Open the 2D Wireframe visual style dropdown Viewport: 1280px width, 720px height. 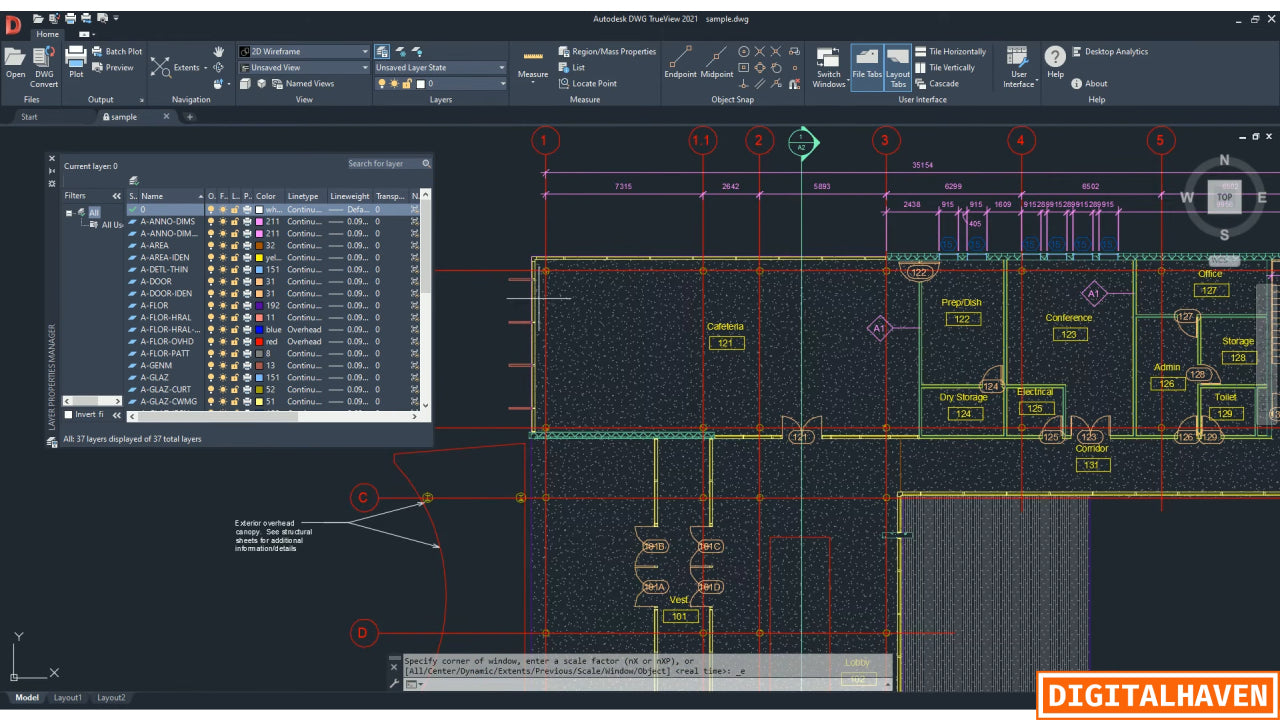tap(304, 51)
